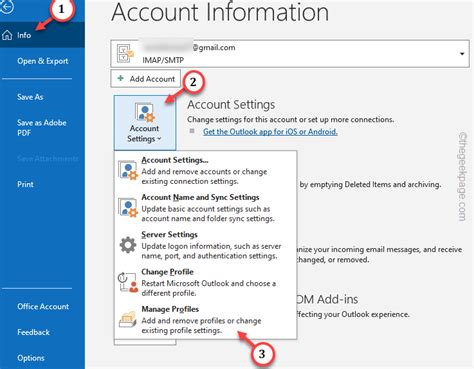474x369 pixels.
Task: Click the icon beside Account Name and Sync Settings
Action: pos(128,208)
